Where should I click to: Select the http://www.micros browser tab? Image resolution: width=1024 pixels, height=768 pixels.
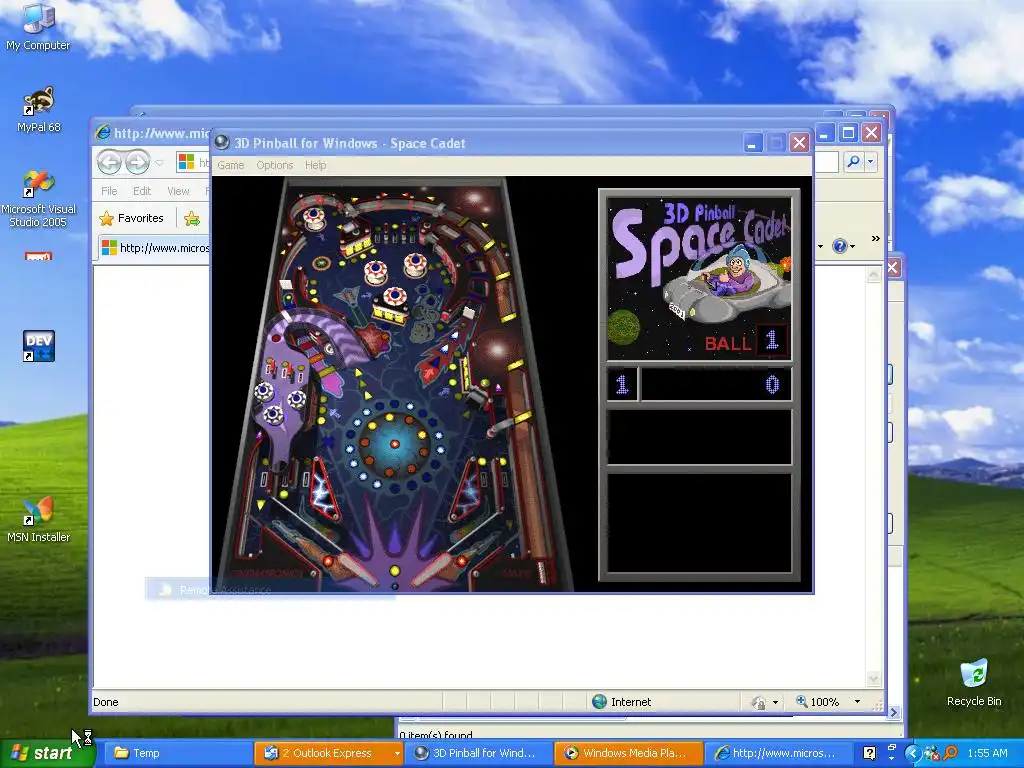point(155,248)
